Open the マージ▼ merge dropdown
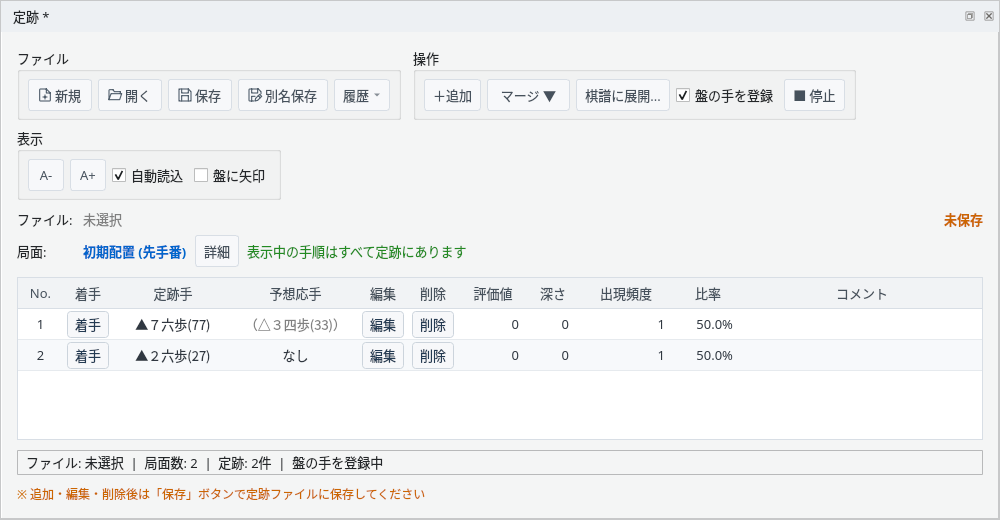 pyautogui.click(x=528, y=95)
